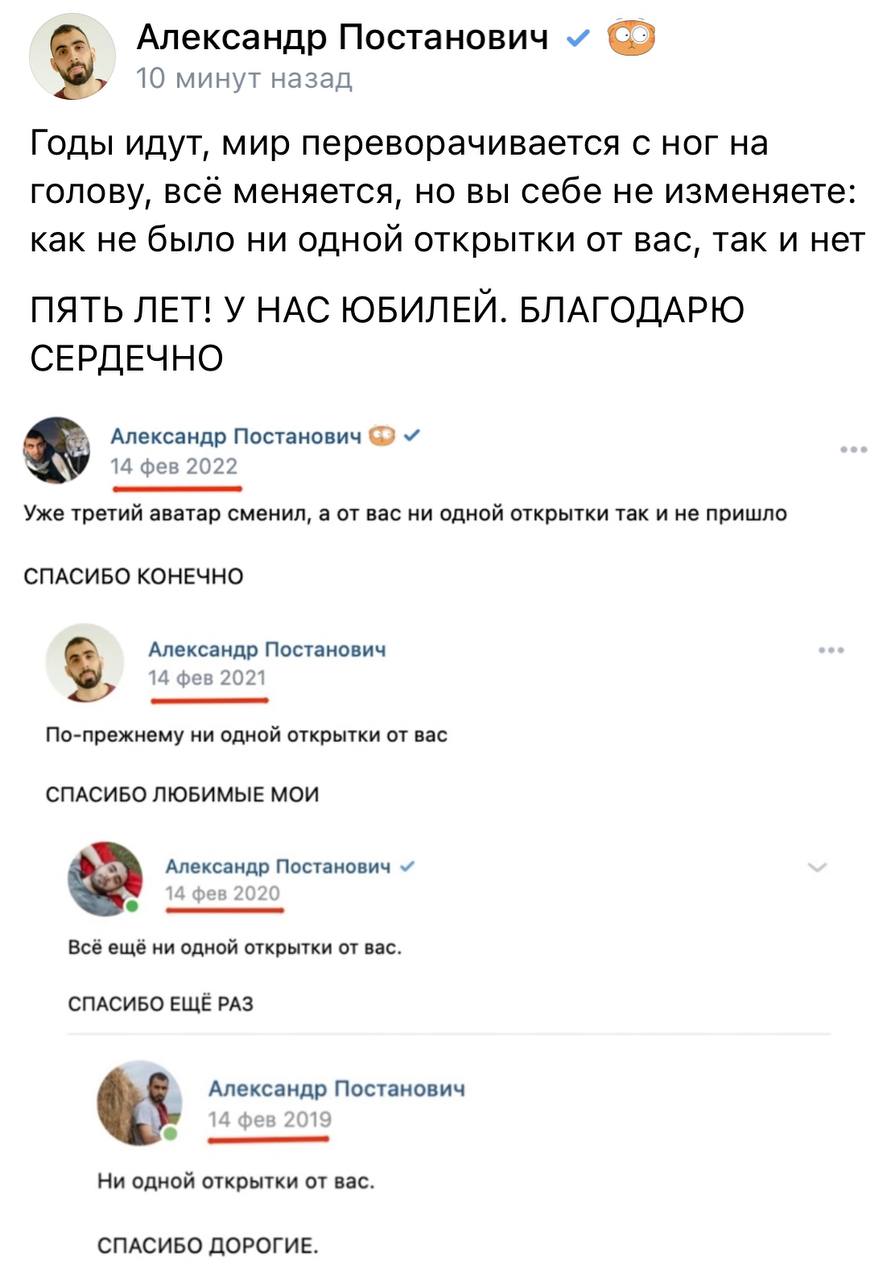The height and width of the screenshot is (1280, 887).
Task: Open the '10 минут назад' timestamp
Action: pos(244,79)
